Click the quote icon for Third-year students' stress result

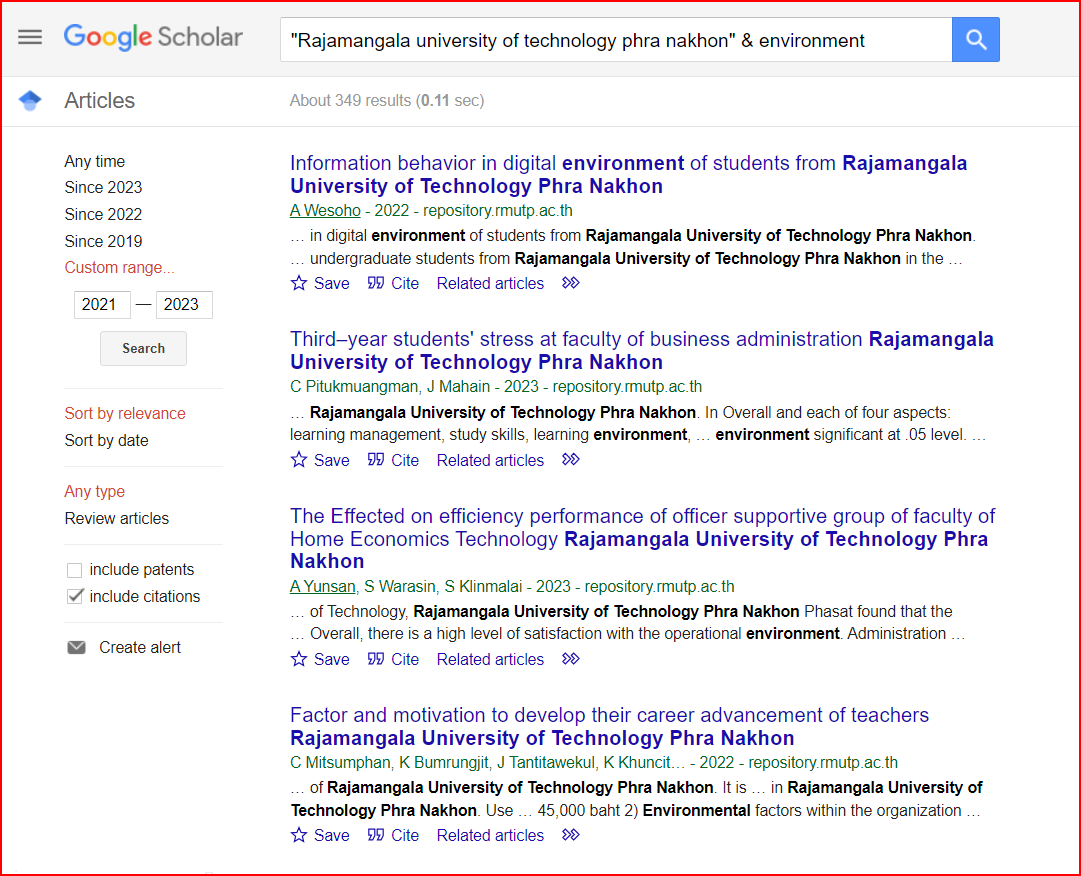pyautogui.click(x=376, y=460)
